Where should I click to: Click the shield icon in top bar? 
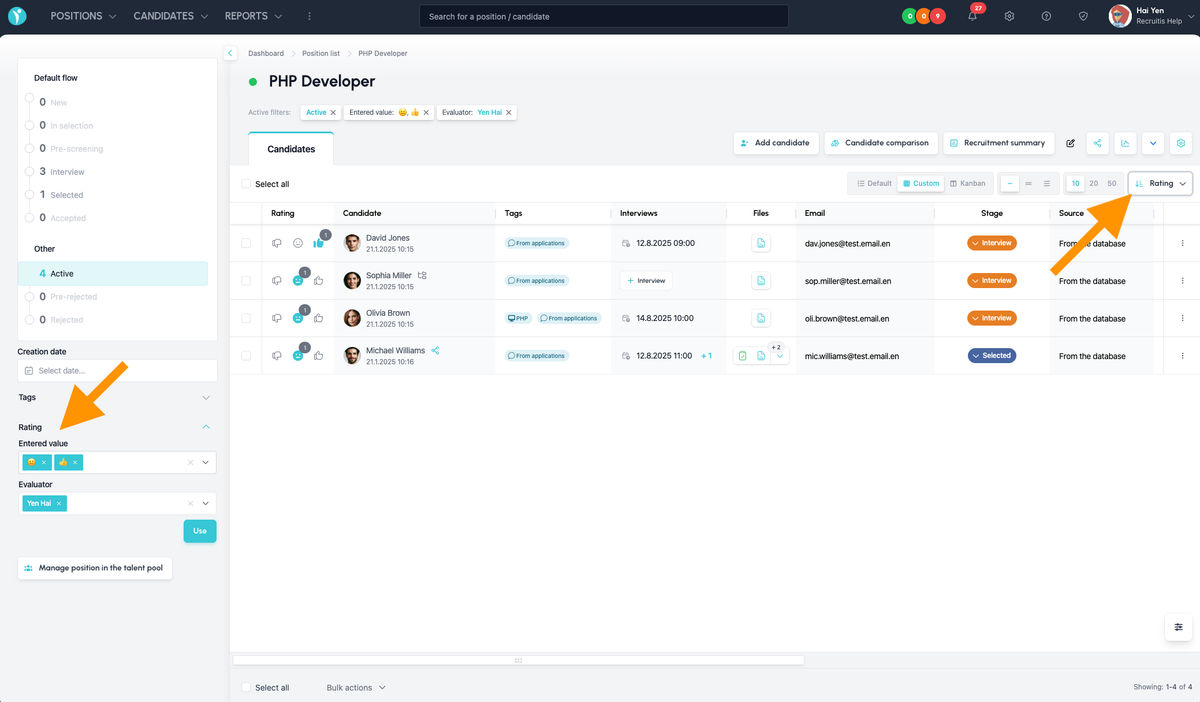pyautogui.click(x=1083, y=16)
